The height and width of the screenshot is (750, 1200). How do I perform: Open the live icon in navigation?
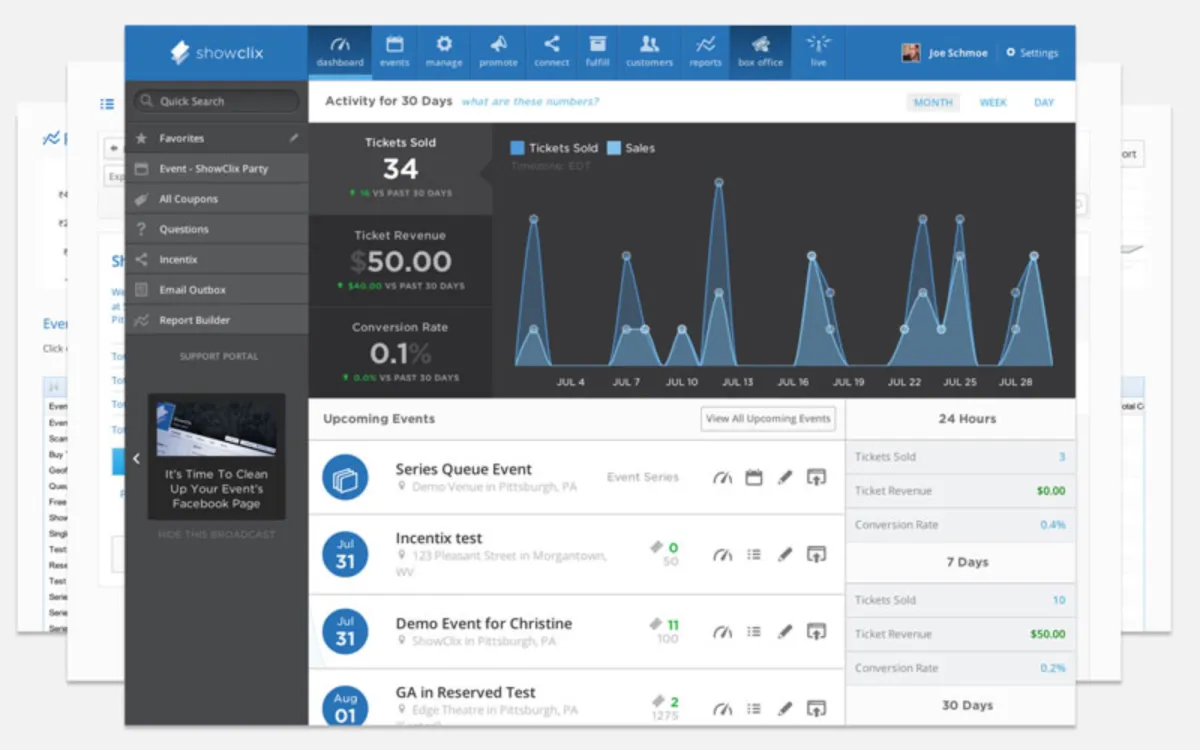pos(818,44)
